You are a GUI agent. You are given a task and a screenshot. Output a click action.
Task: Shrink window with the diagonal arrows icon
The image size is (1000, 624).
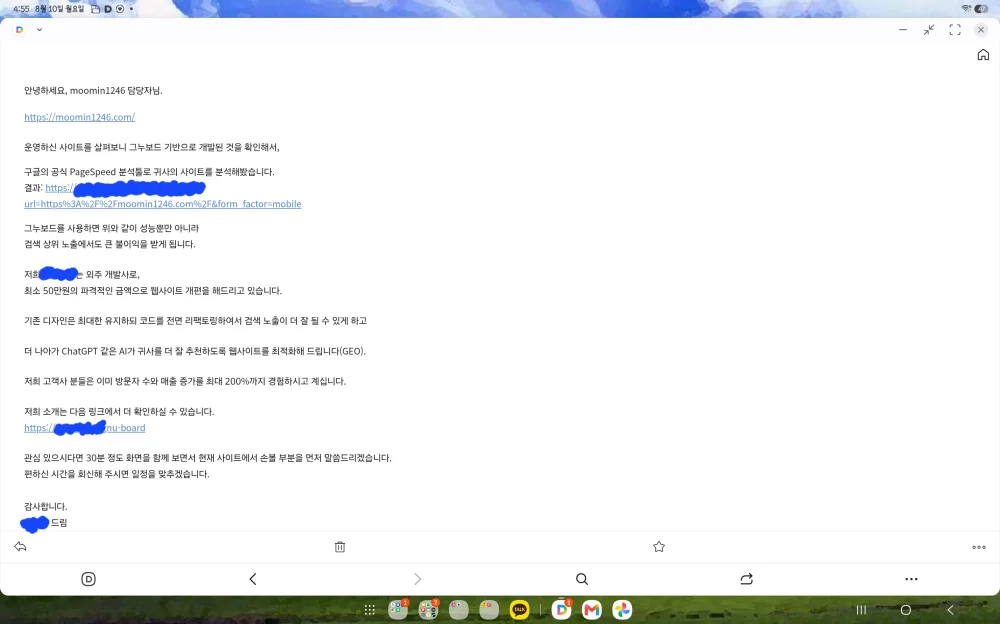929,30
